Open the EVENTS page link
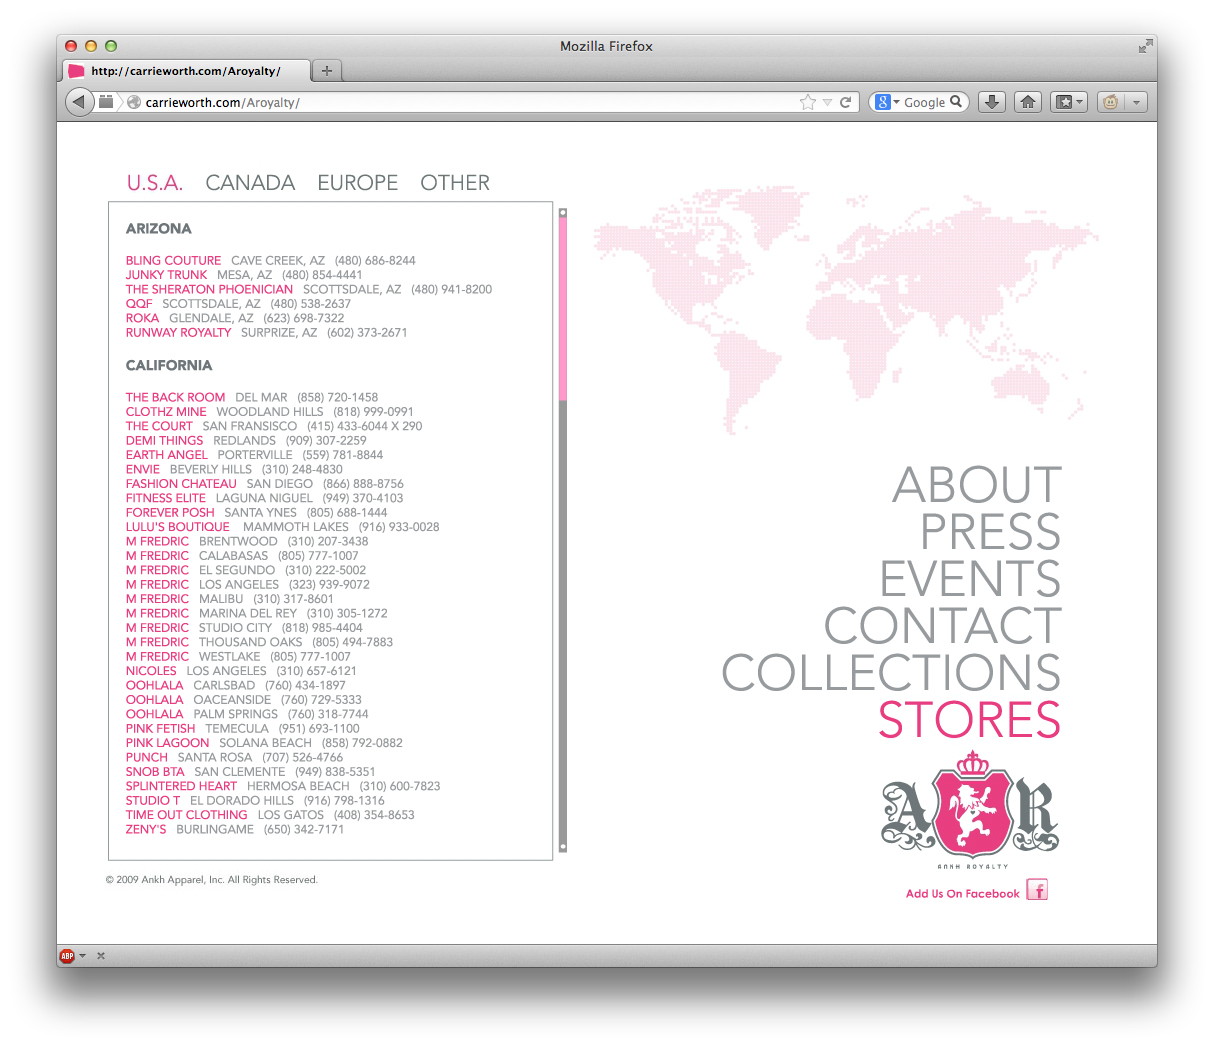 pos(970,579)
